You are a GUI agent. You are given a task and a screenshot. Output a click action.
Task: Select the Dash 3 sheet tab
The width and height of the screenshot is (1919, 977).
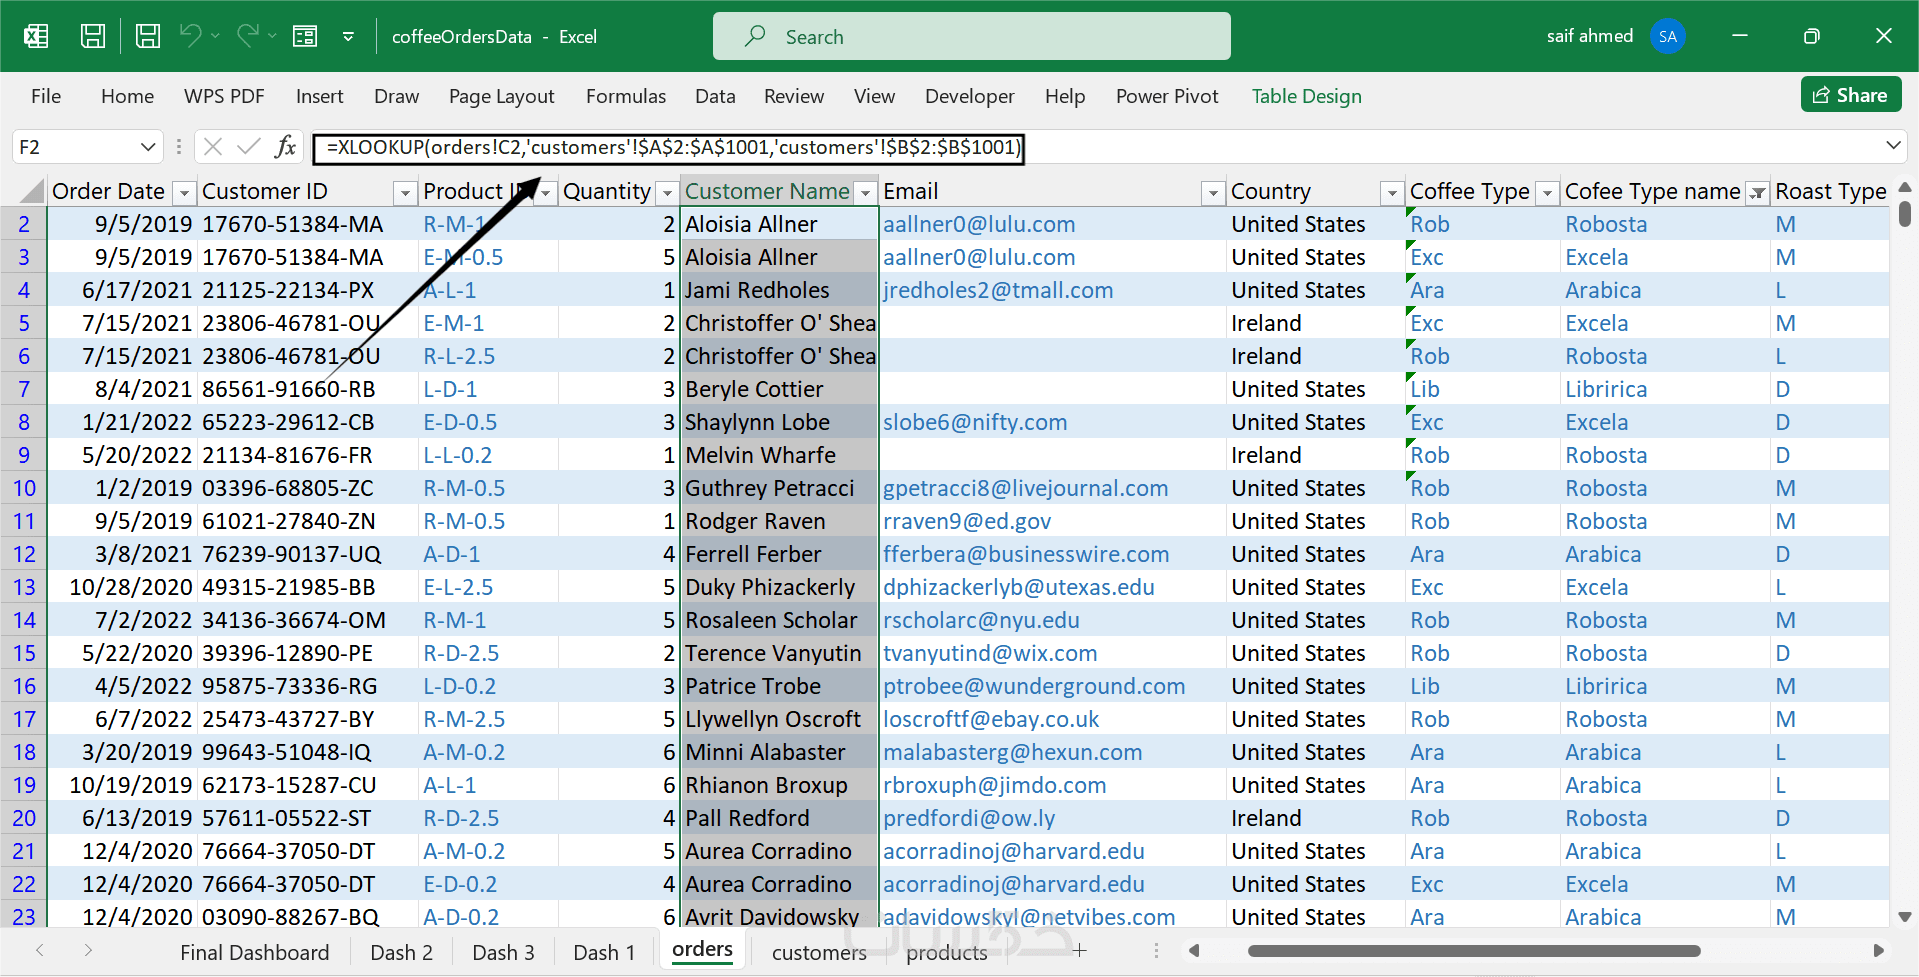503,952
